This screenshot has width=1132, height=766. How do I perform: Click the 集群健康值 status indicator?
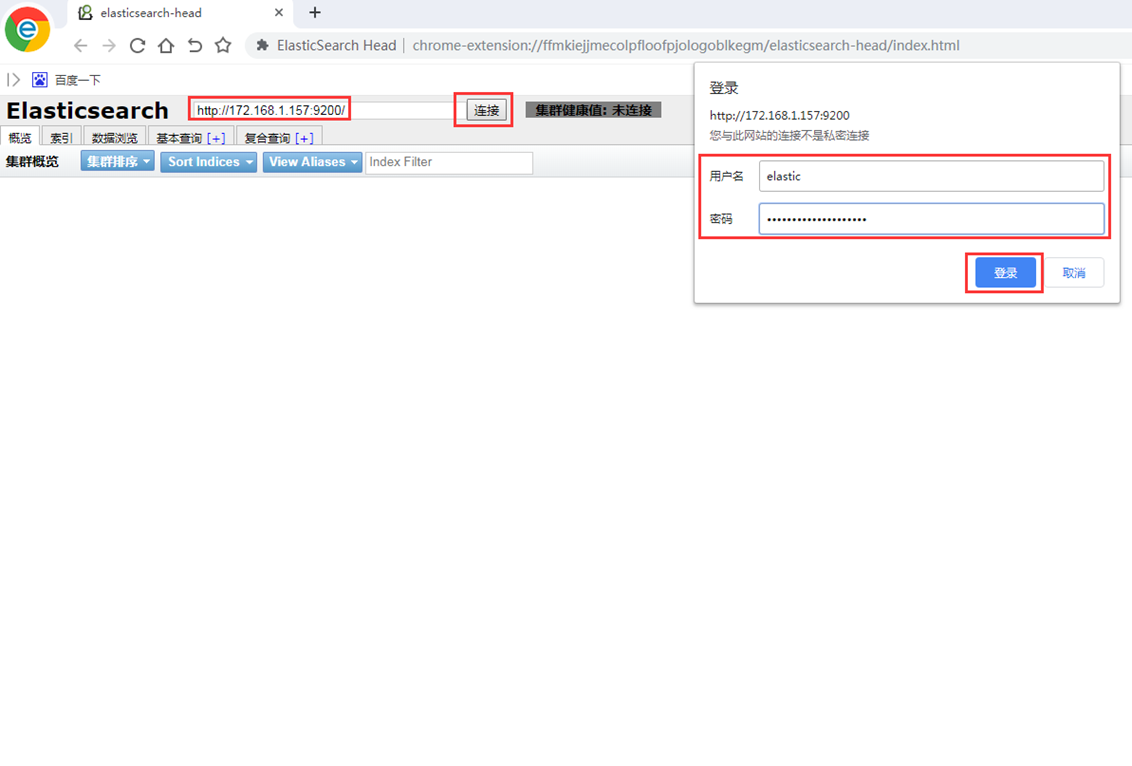(x=593, y=110)
